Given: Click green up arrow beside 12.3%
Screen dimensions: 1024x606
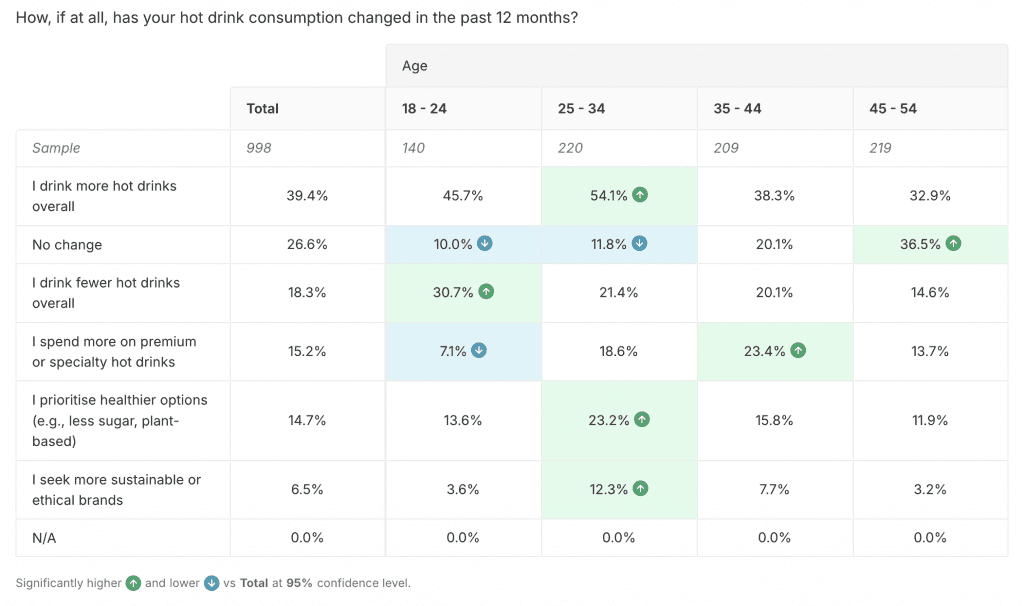Looking at the screenshot, I should pyautogui.click(x=641, y=489).
